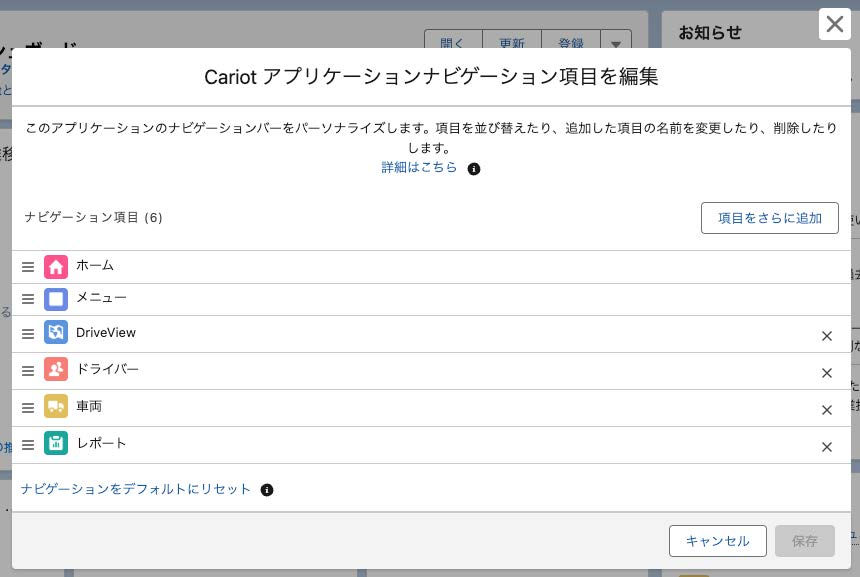Open dropdown arrow next to 登録 in background
This screenshot has width=860, height=577.
616,44
